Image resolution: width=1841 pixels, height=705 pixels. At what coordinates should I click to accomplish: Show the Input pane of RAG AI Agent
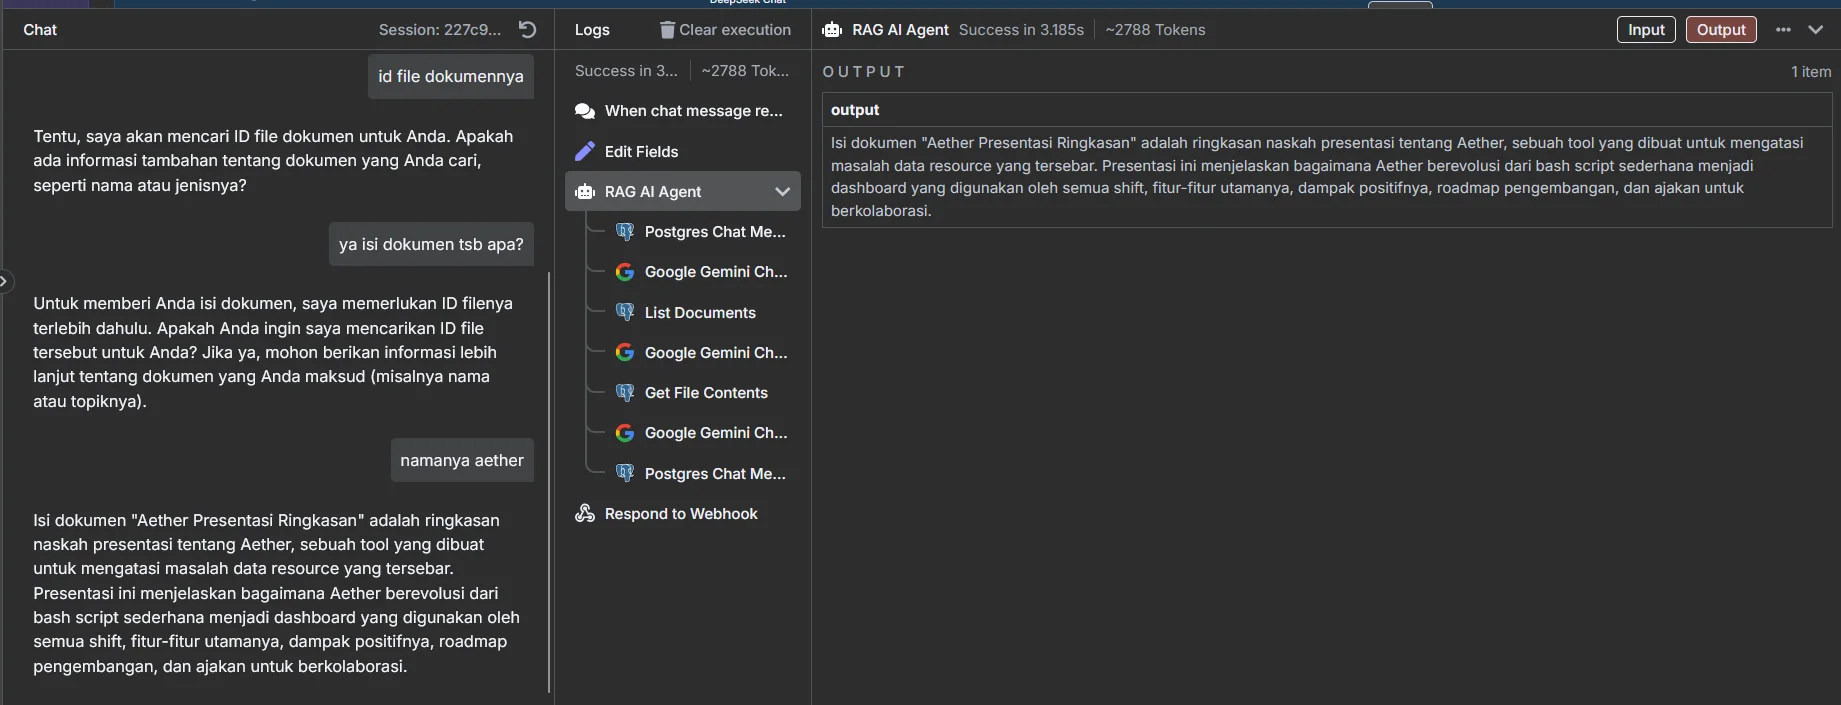pos(1646,30)
